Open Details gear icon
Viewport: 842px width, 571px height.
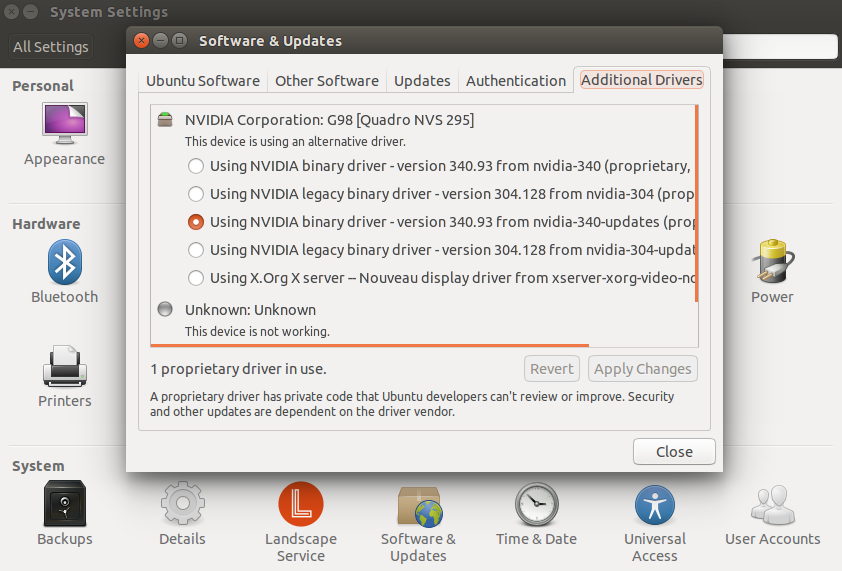click(183, 503)
